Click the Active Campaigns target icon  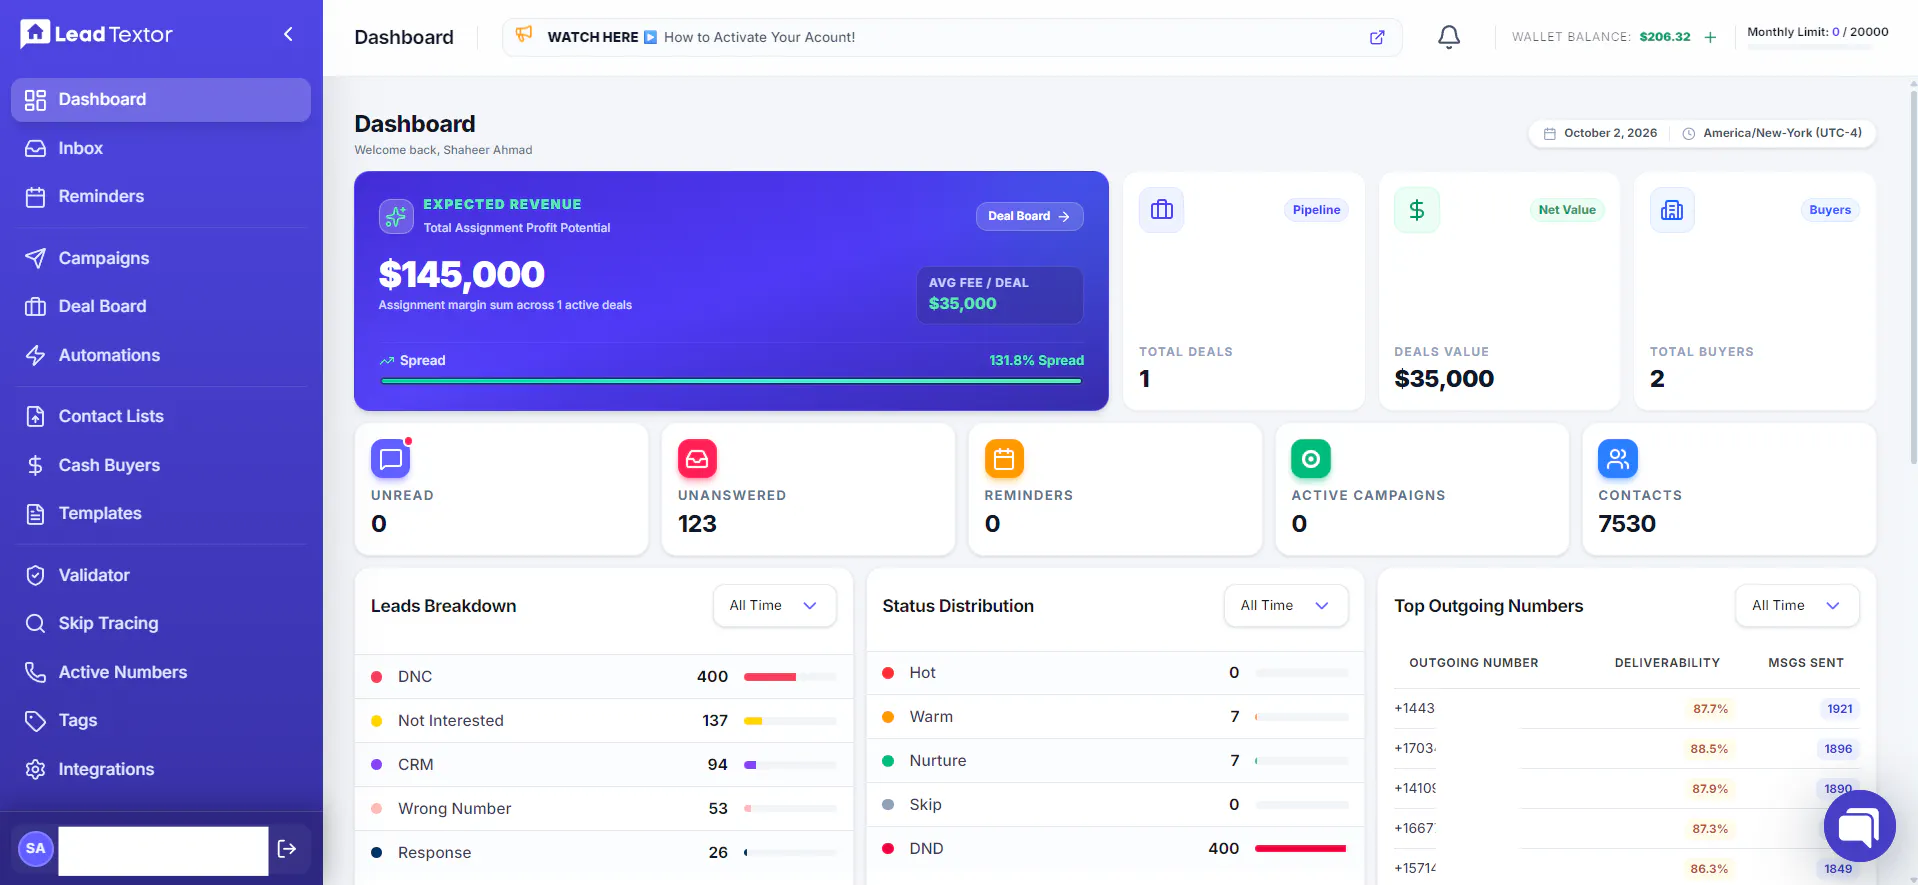[x=1311, y=459]
